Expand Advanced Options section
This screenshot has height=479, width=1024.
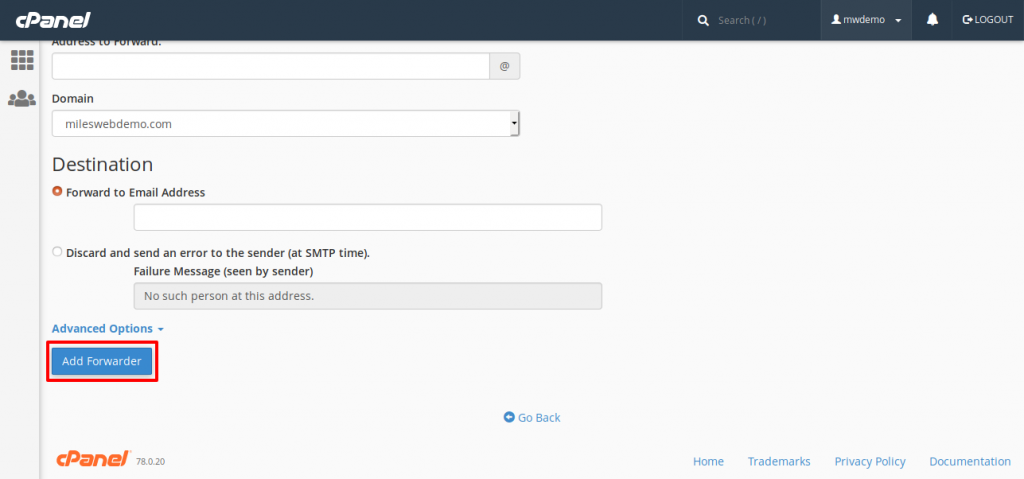coord(107,329)
